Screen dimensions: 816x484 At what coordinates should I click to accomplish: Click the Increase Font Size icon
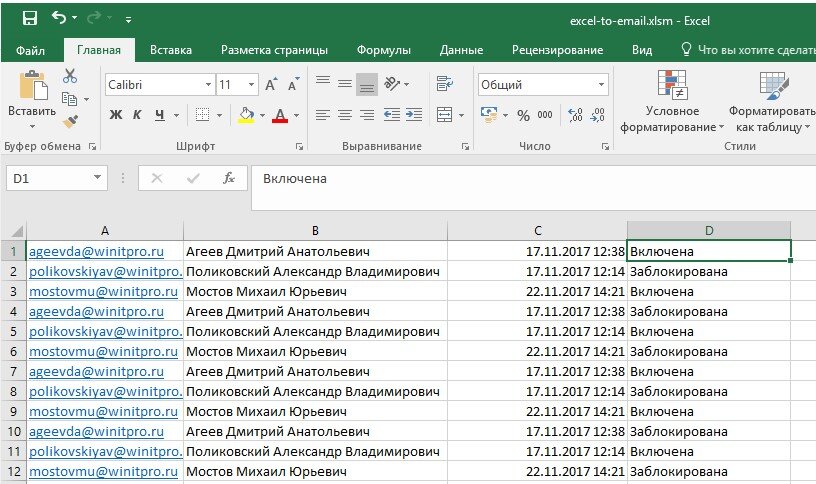click(271, 84)
